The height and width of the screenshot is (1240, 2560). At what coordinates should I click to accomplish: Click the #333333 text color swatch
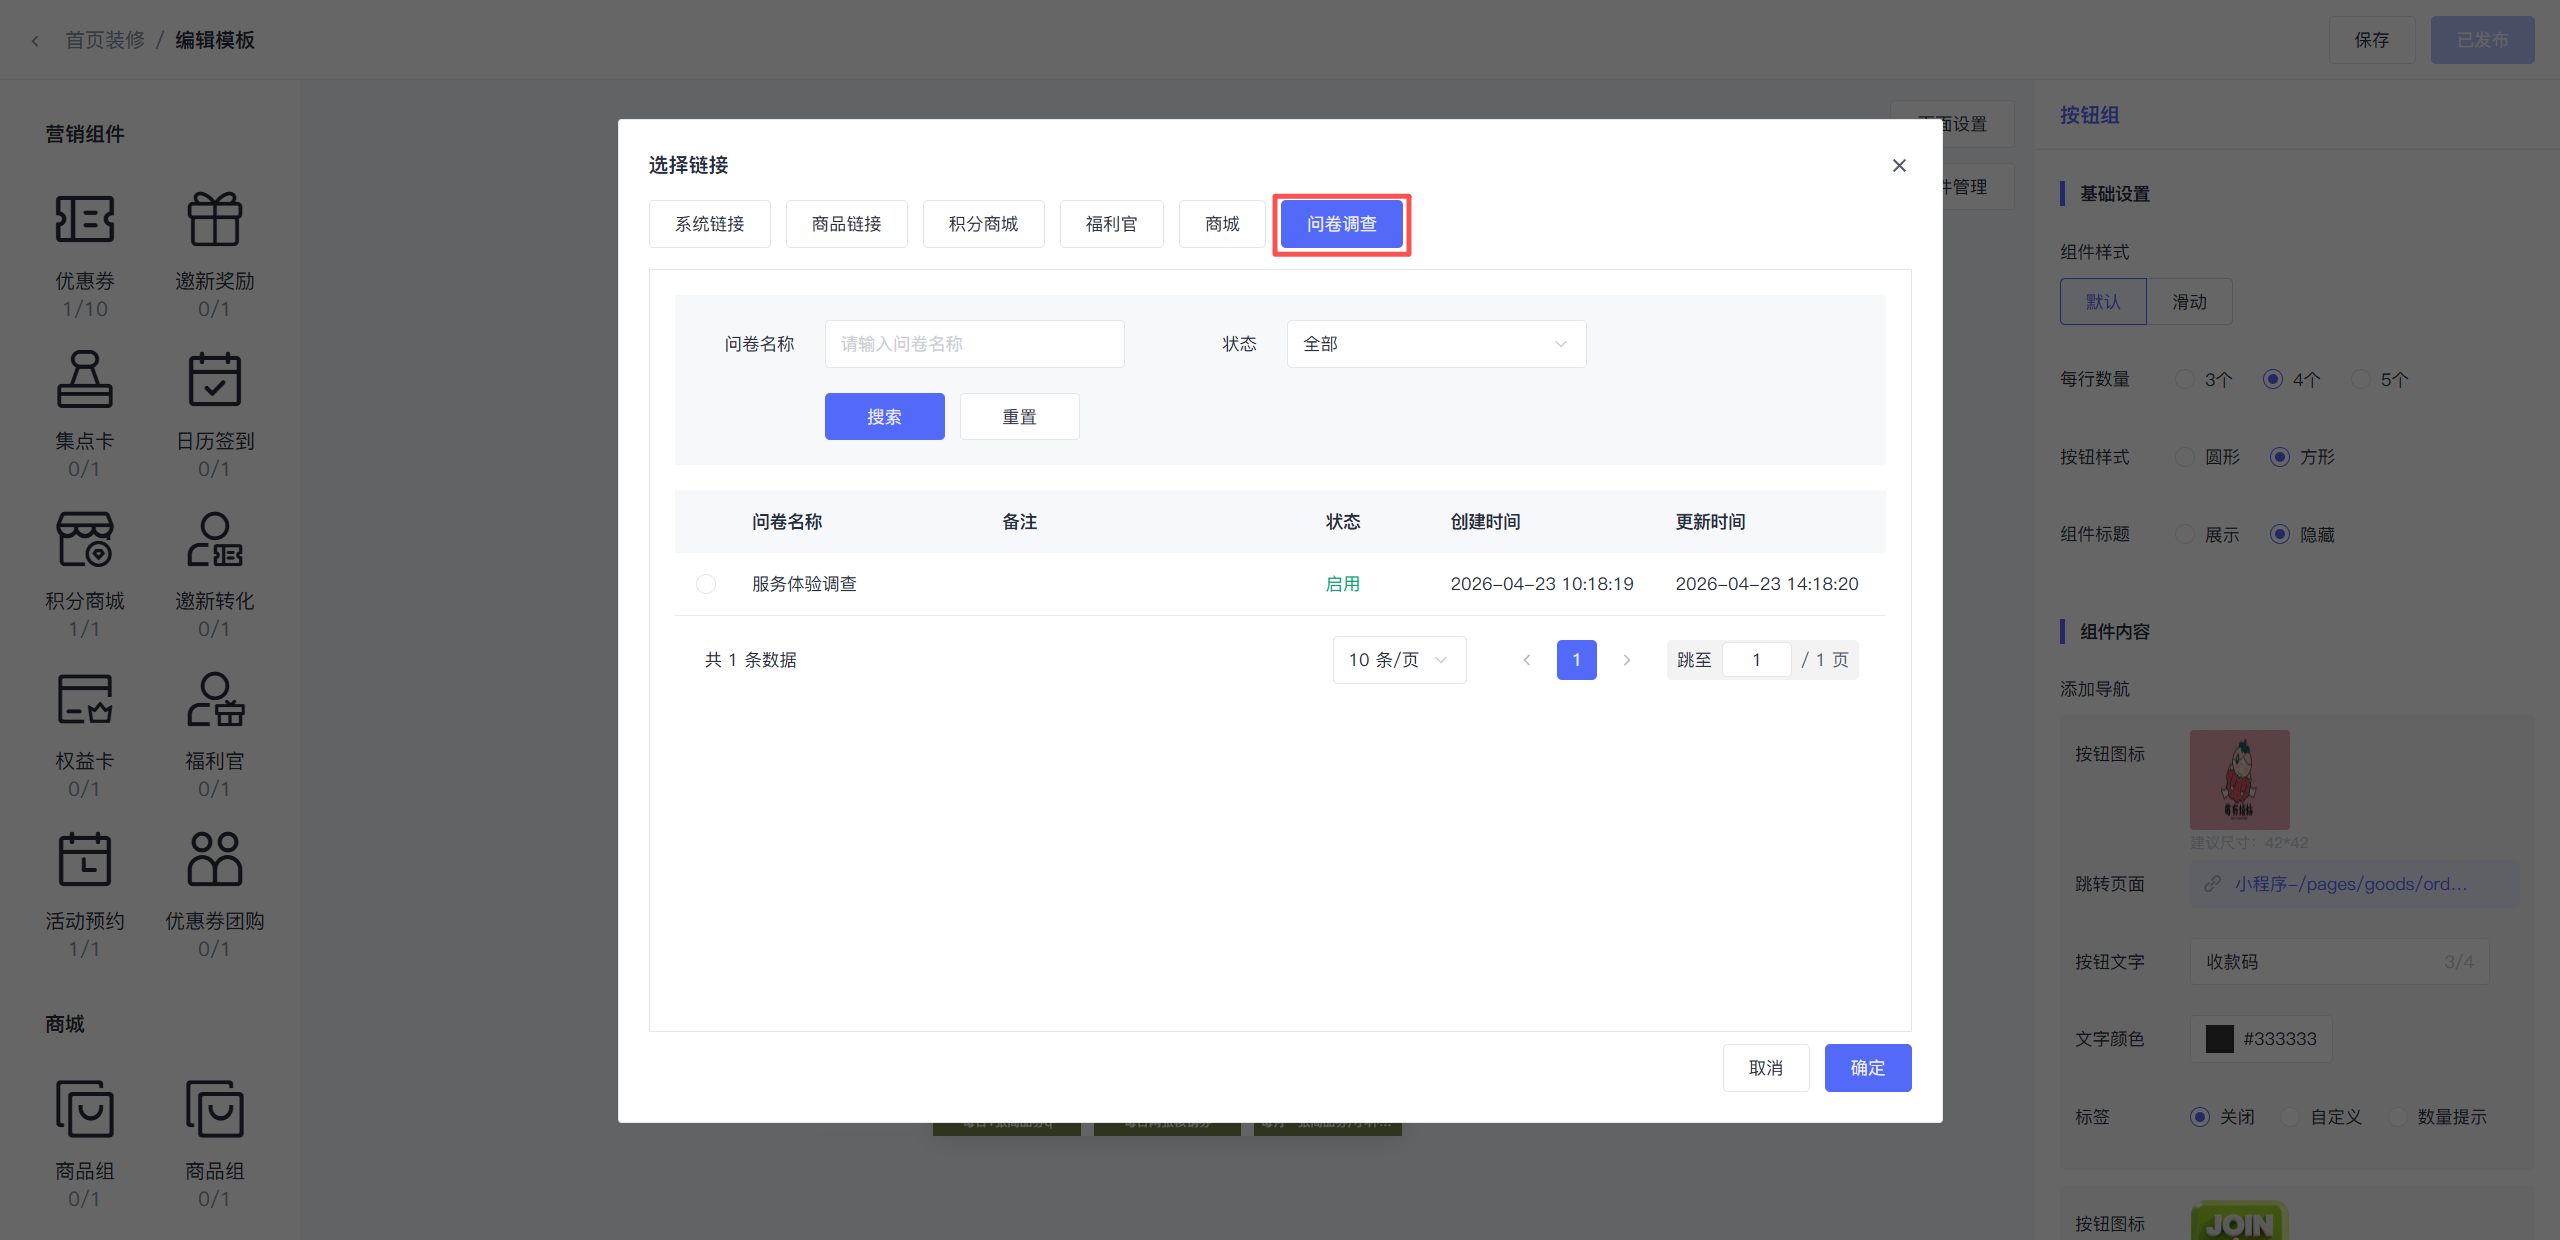[2220, 1039]
